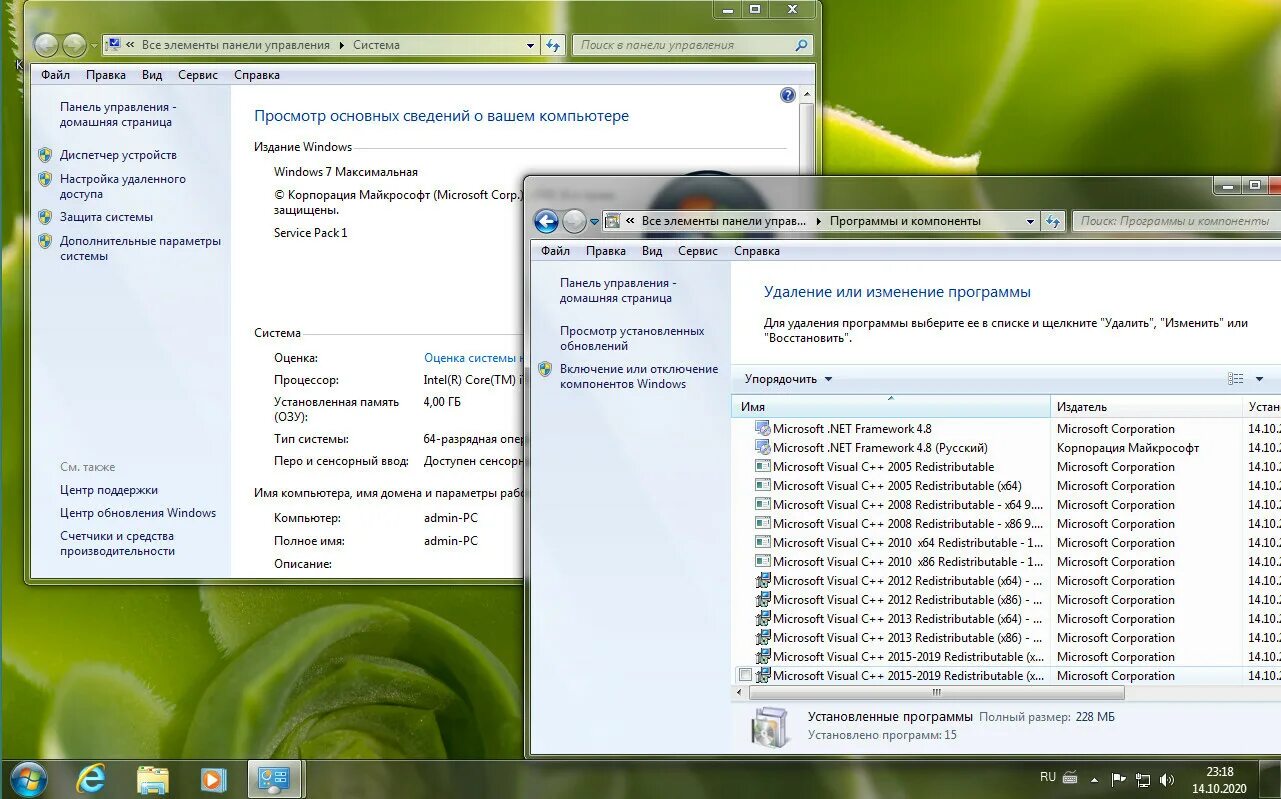Viewport: 1281px width, 799px height.
Task: Click icon of Visual C++ 2005 Redistributable (x64)
Action: pos(763,486)
